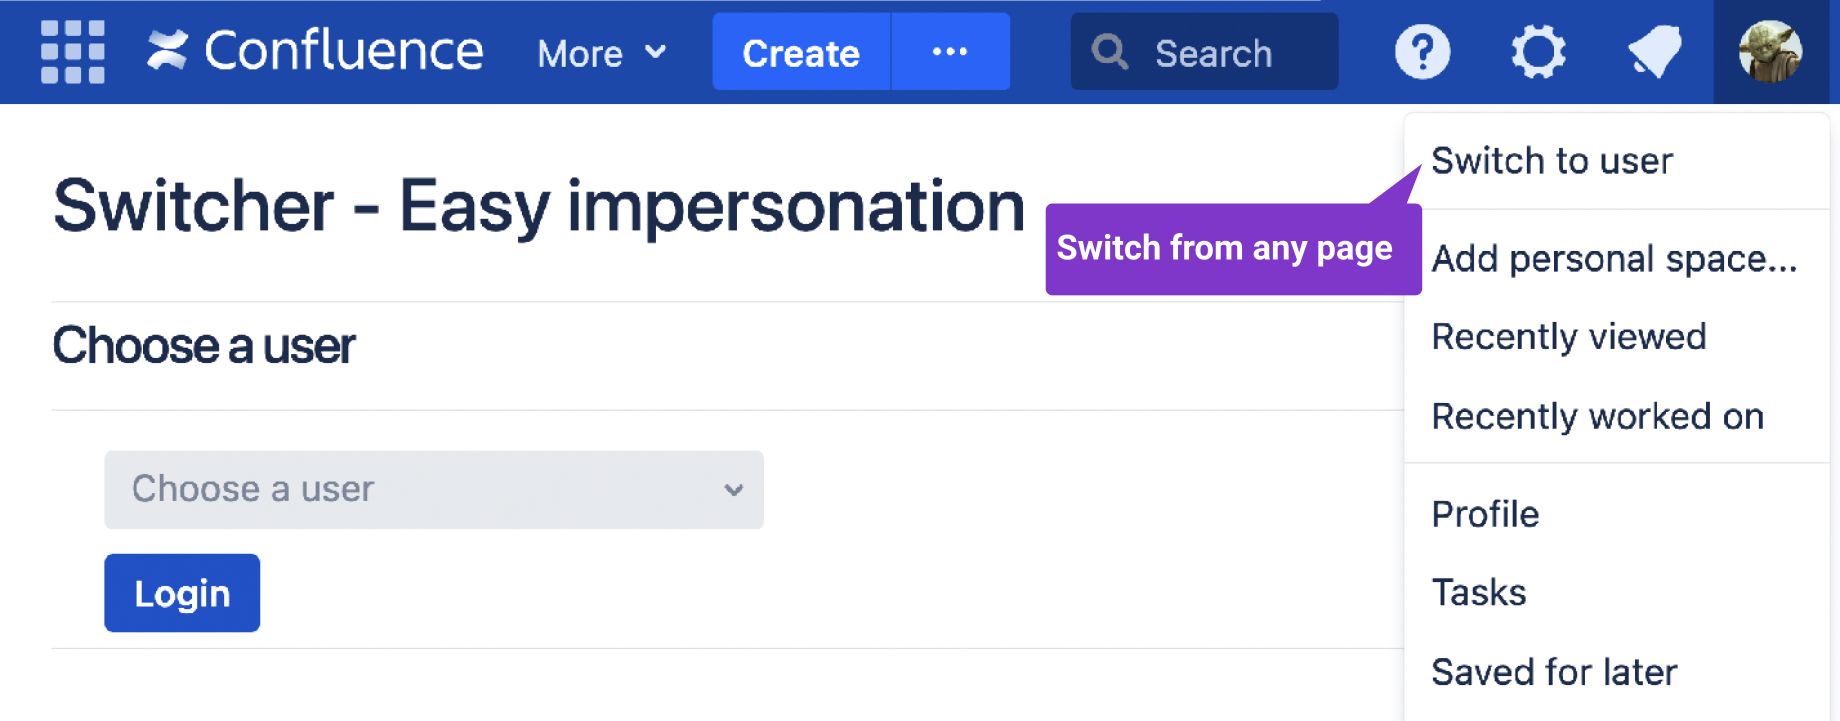Open the Choose a user dropdown

(x=433, y=490)
